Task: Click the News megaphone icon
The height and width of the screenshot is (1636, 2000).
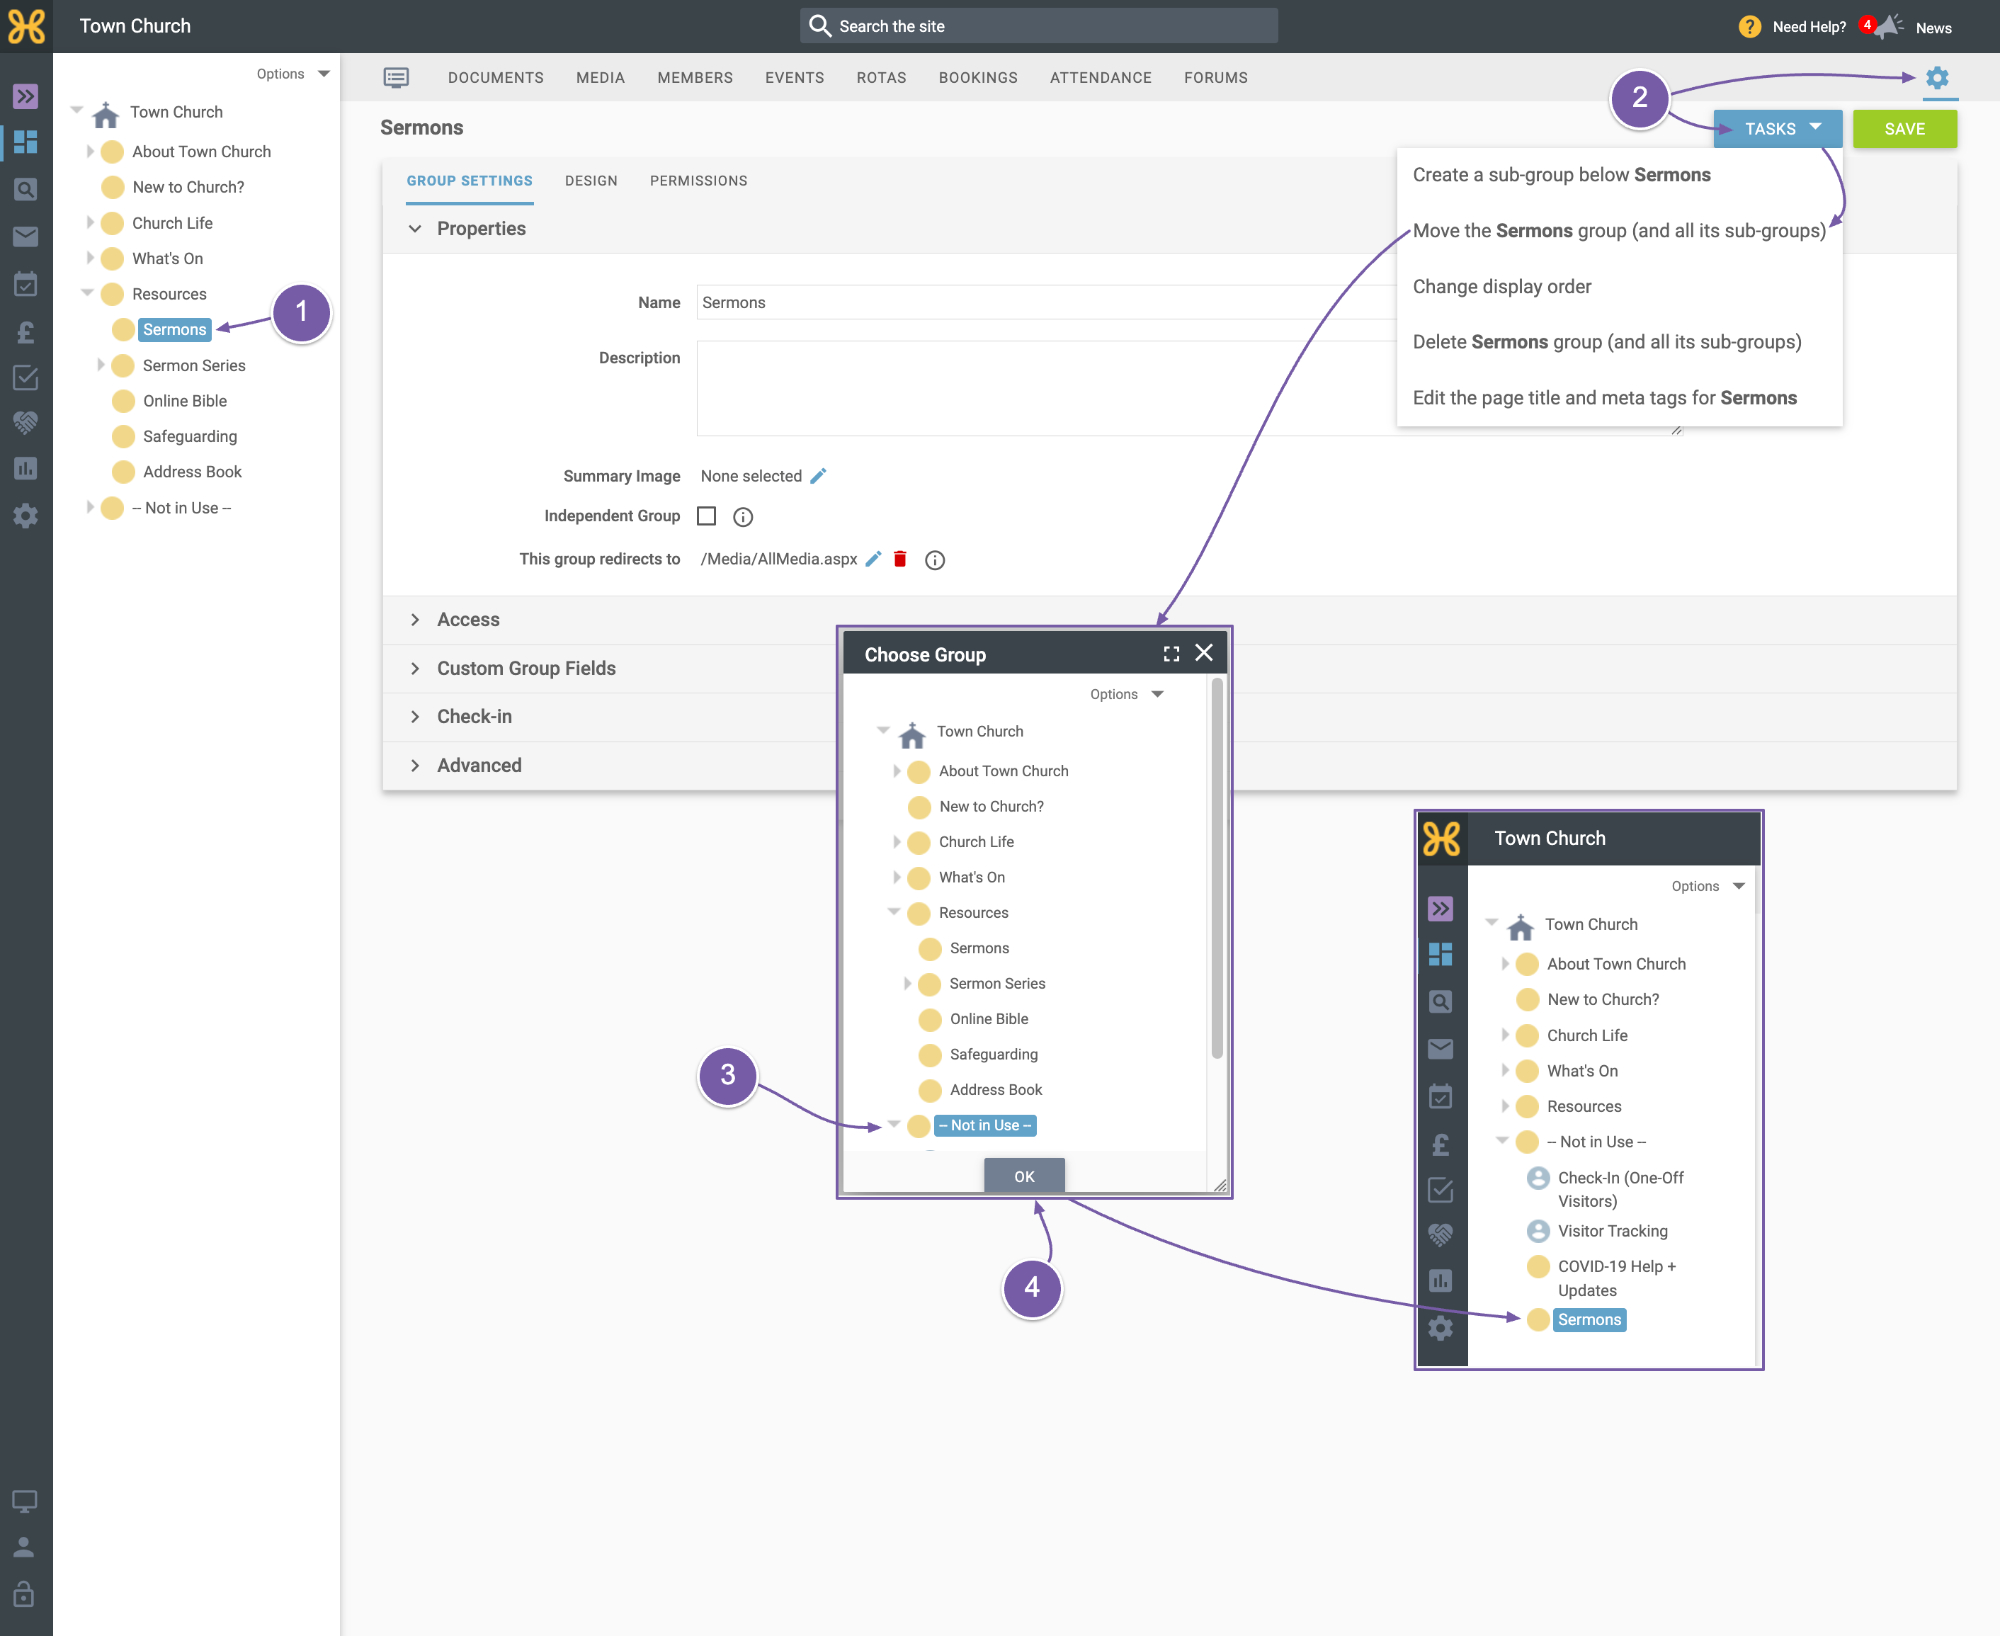Action: (x=1888, y=26)
